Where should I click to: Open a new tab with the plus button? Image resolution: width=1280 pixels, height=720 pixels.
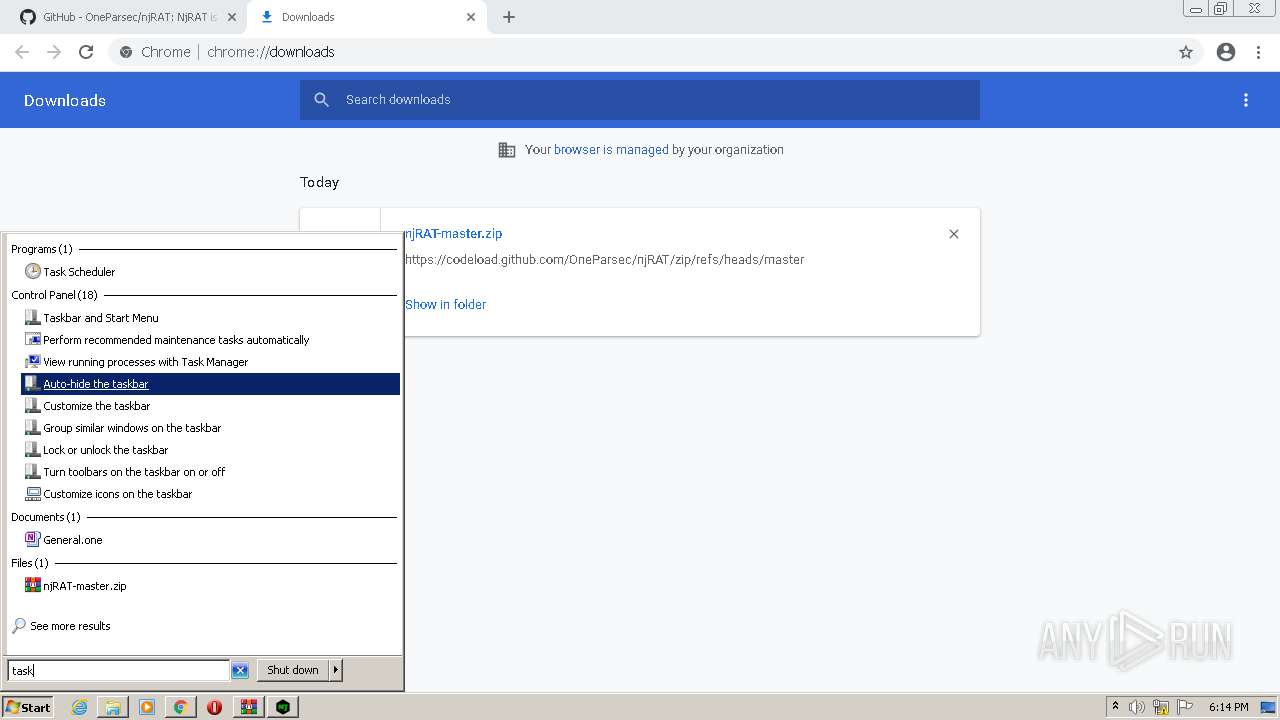[x=509, y=17]
